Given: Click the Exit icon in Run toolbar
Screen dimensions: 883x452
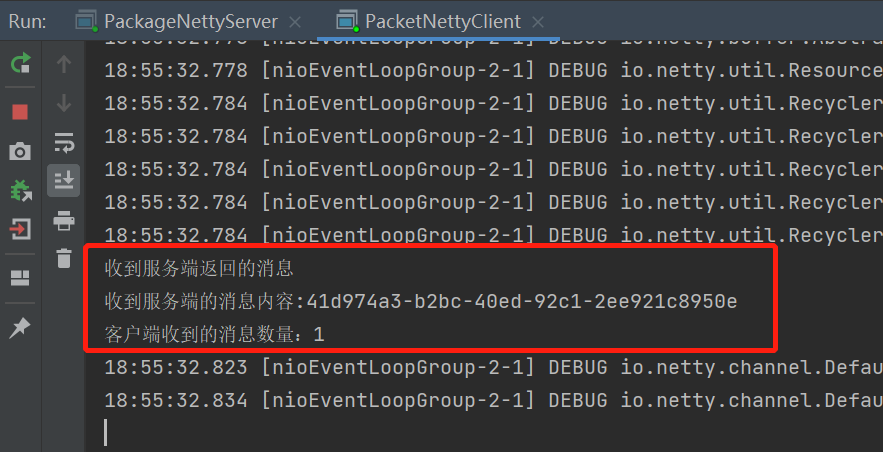Looking at the screenshot, I should tap(20, 229).
